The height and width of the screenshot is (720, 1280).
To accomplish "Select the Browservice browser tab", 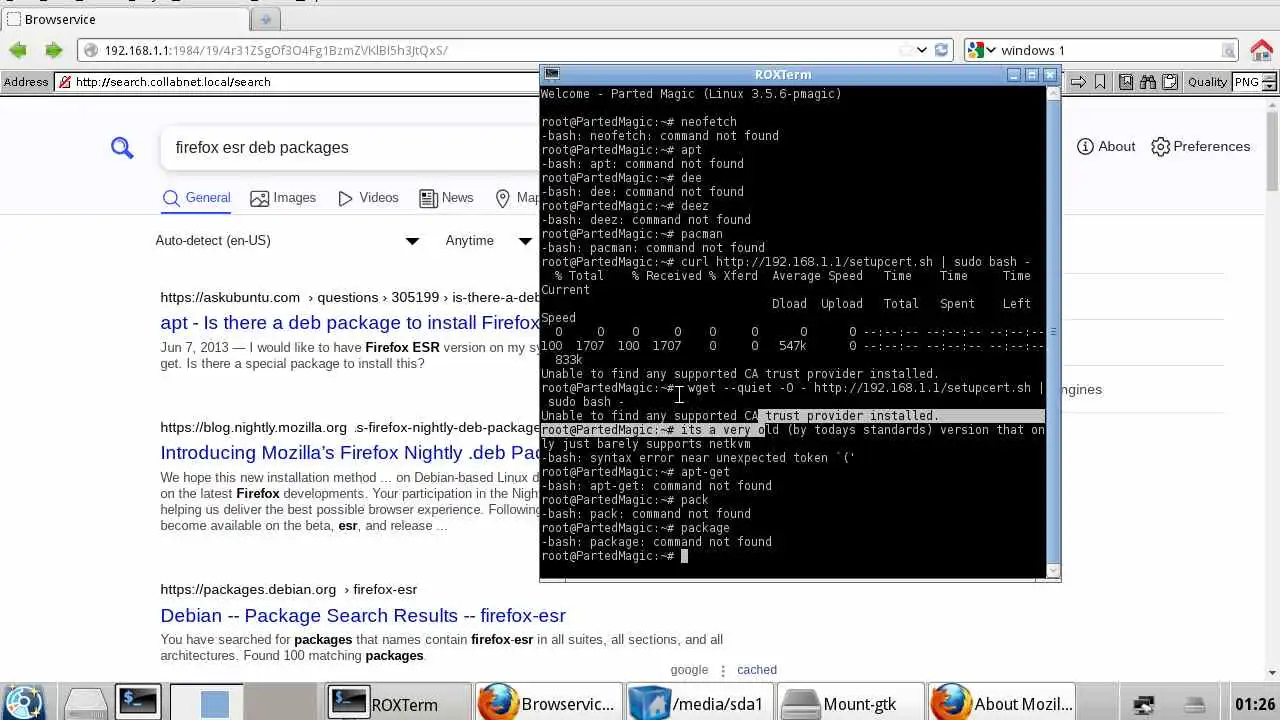I will click(125, 19).
